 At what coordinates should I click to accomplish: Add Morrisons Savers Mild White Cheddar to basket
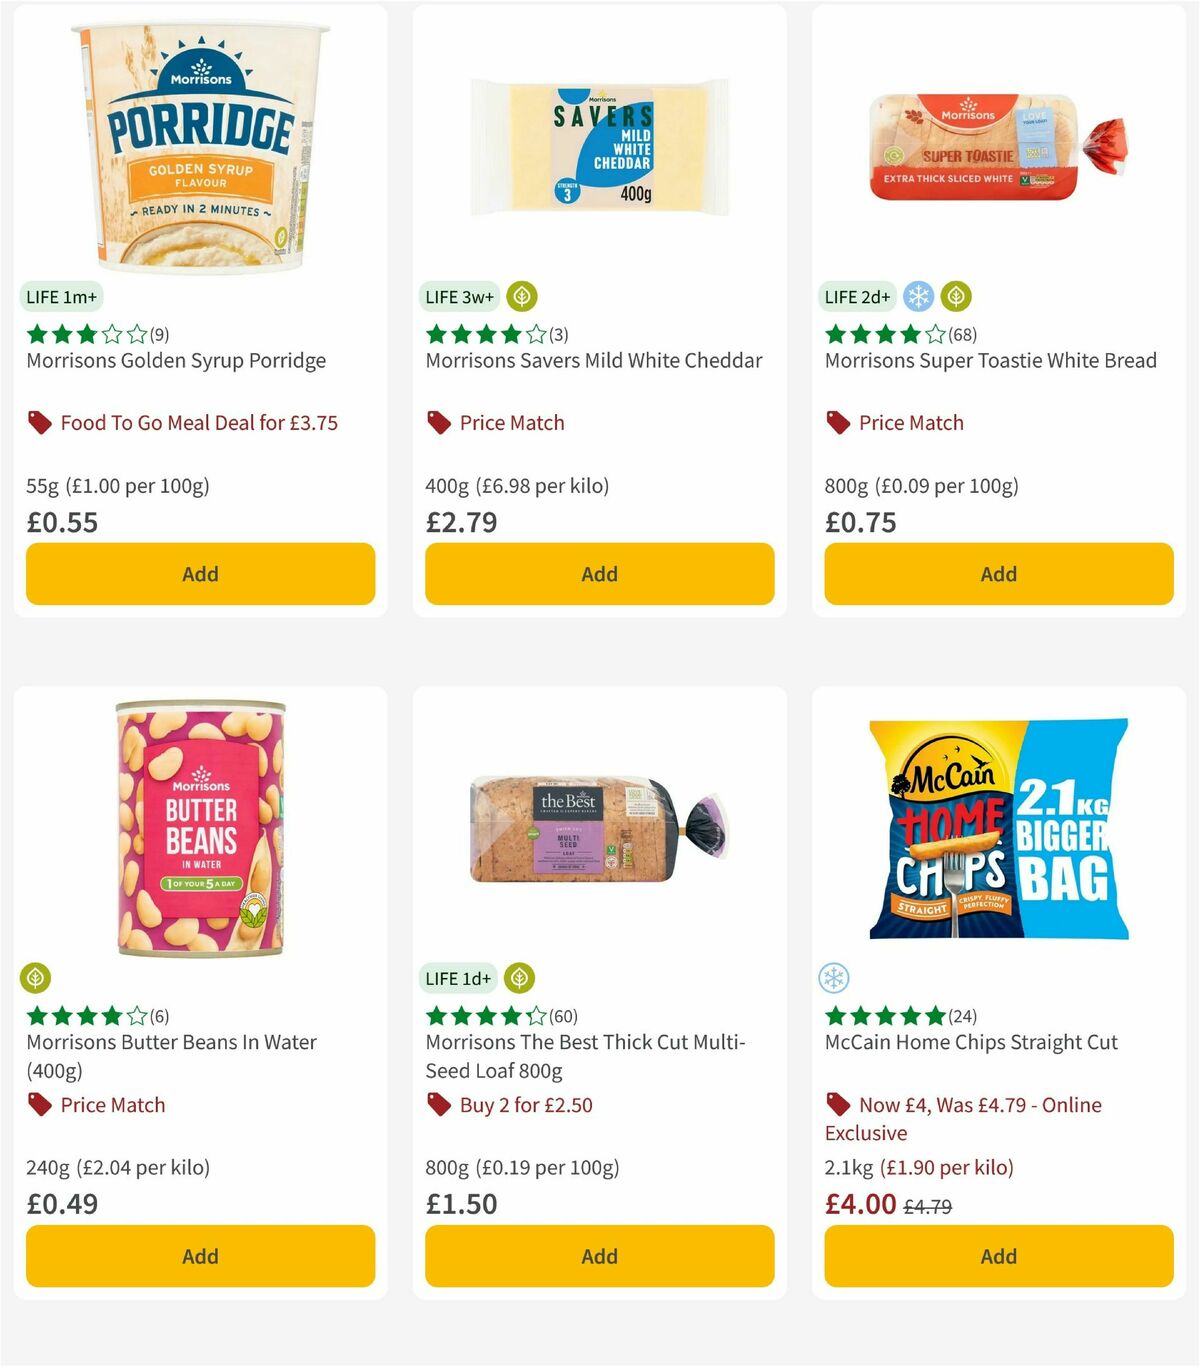pos(599,574)
